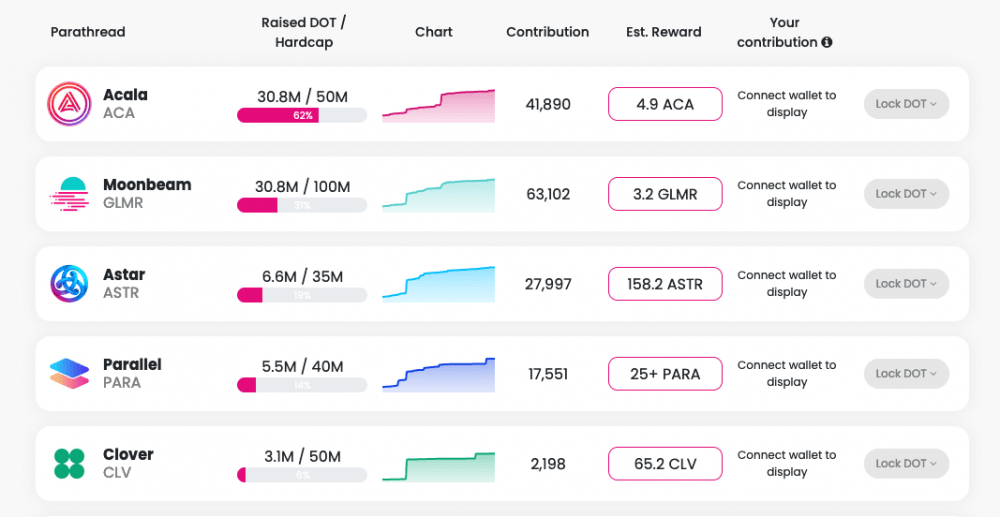Screen dimensions: 1000x517
Task: Click the 2,198 contribution count
Action: [x=548, y=463]
